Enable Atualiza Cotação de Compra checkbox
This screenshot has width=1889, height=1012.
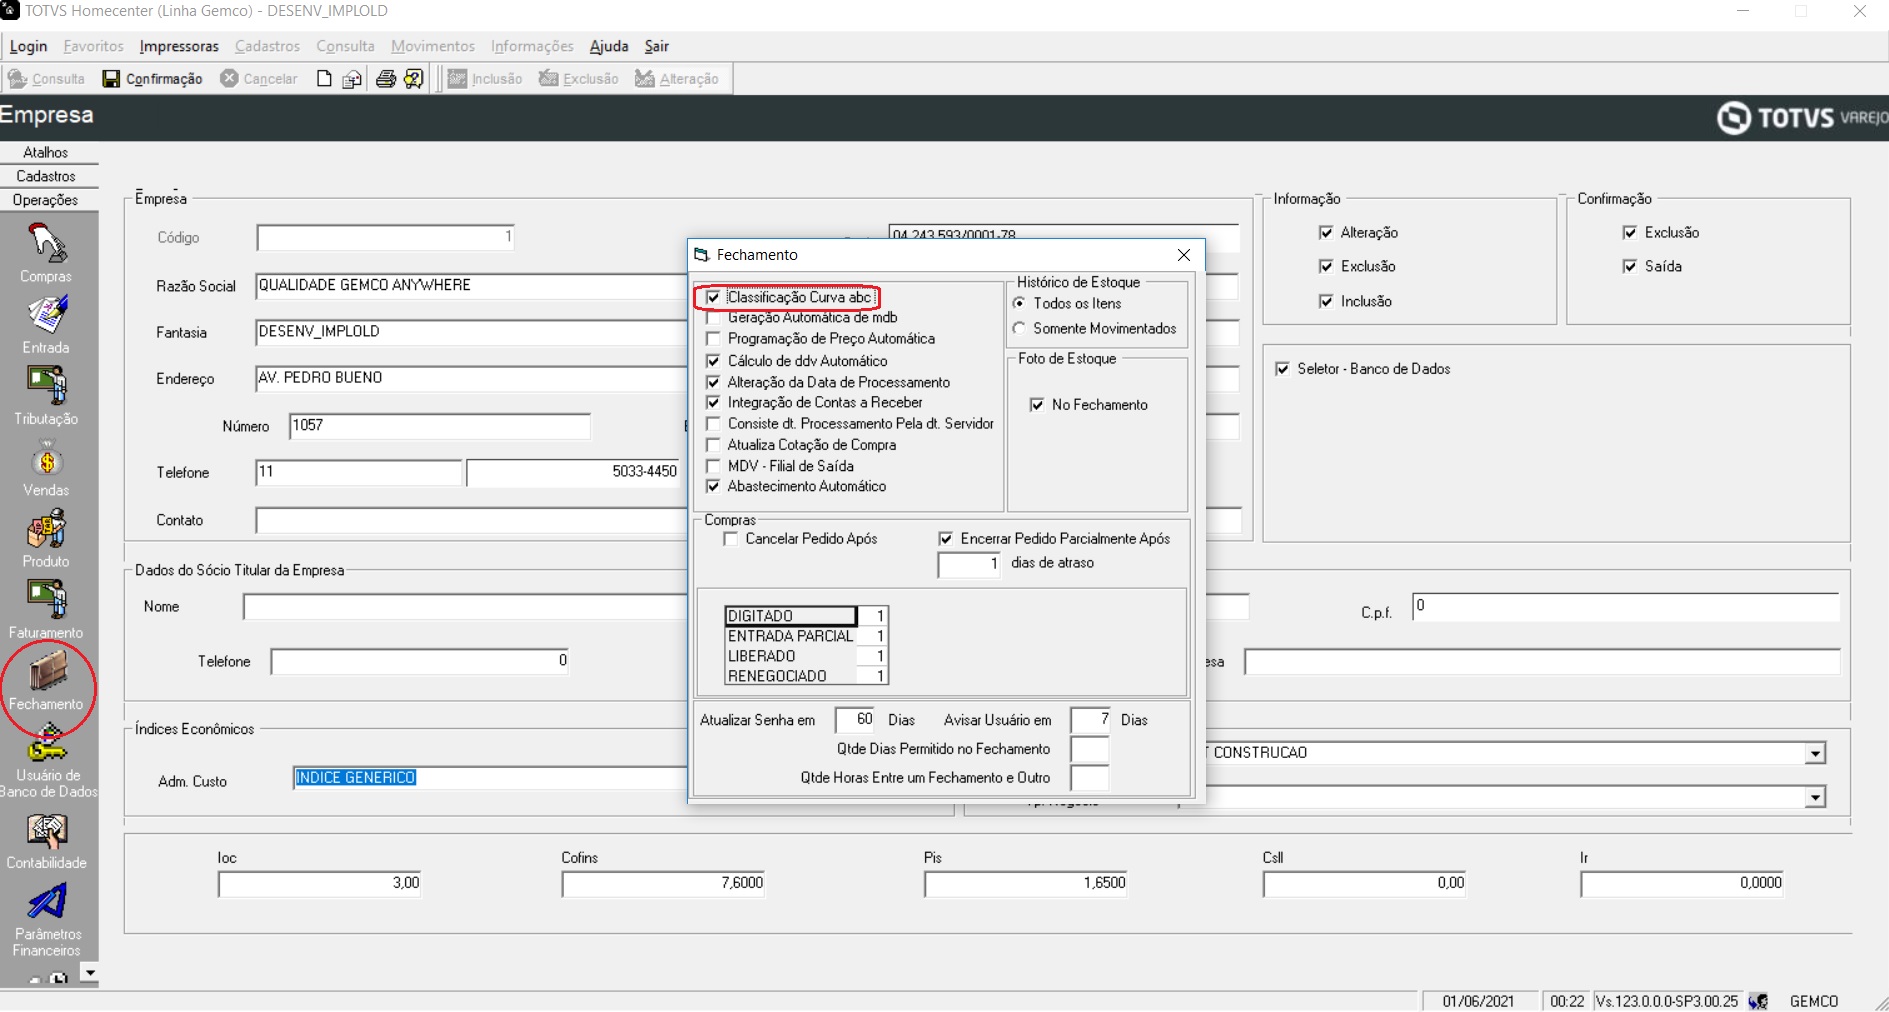click(713, 445)
